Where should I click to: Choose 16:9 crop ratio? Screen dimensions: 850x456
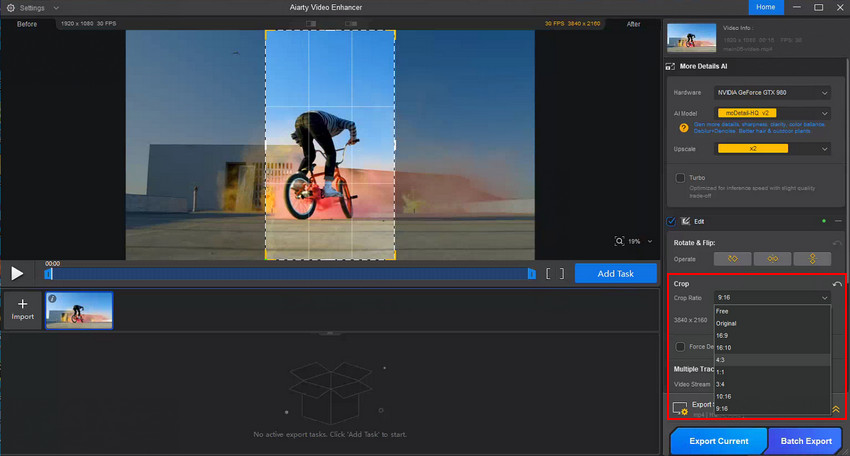[772, 336]
